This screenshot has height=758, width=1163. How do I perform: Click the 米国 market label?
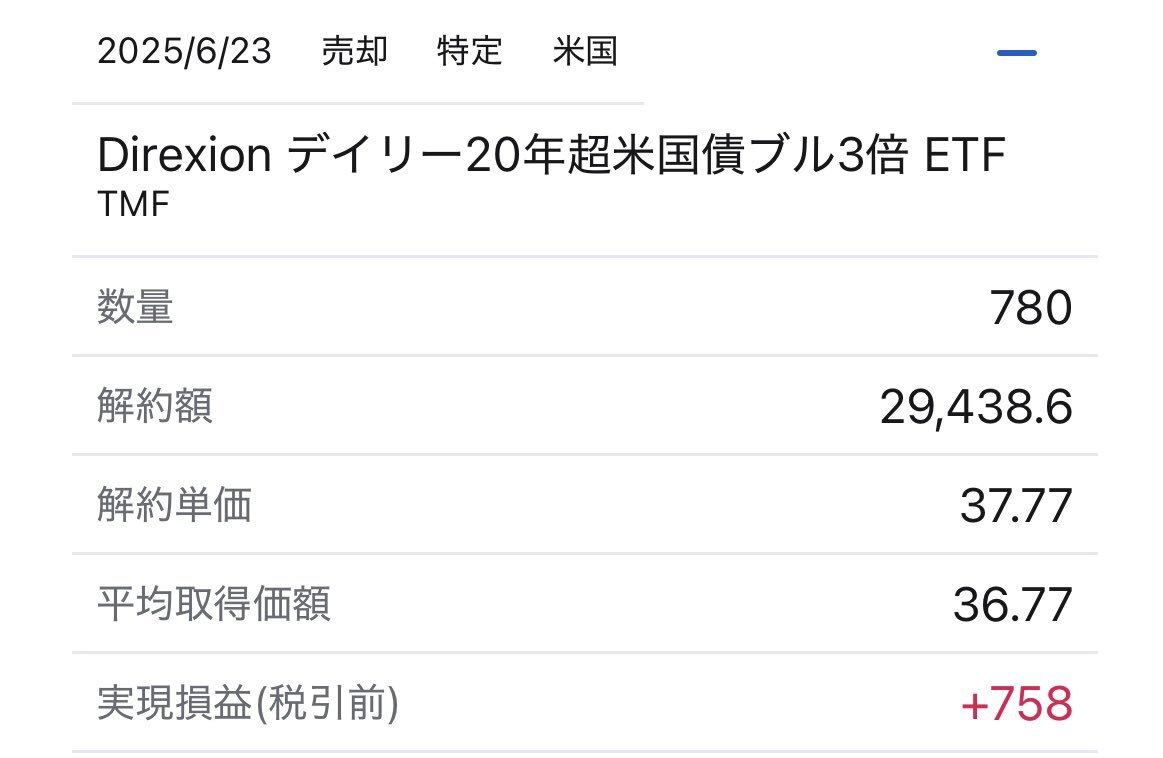[x=585, y=52]
